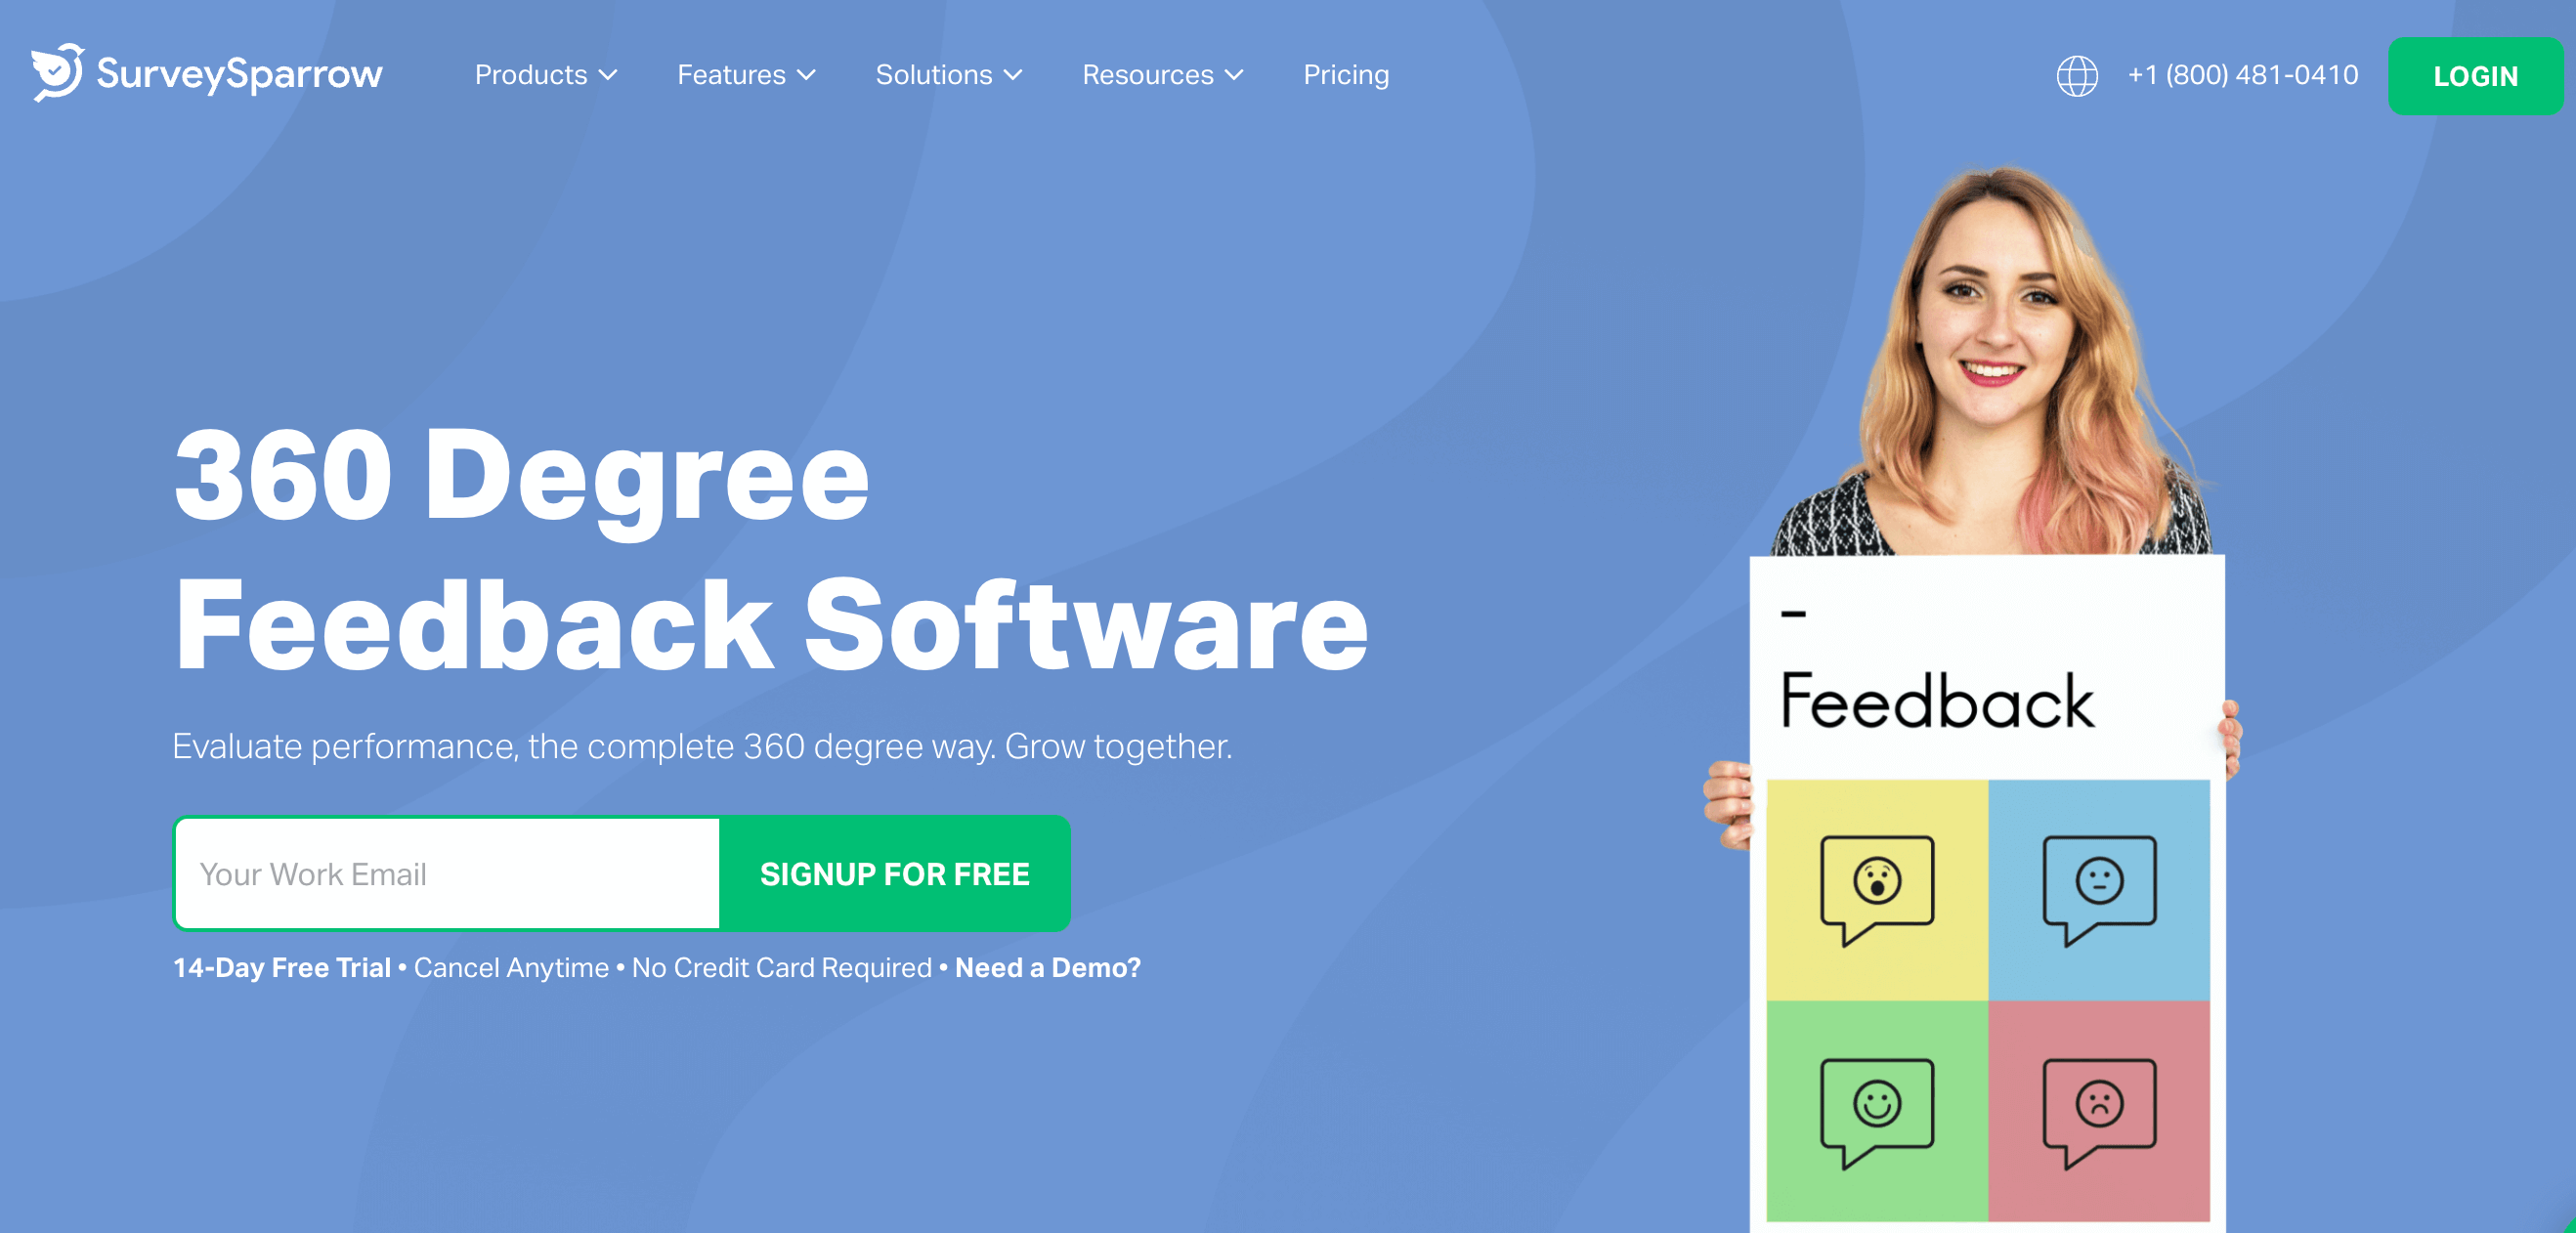The image size is (2576, 1233).
Task: Click the SIGNUP FOR FREE button
Action: pos(899,873)
